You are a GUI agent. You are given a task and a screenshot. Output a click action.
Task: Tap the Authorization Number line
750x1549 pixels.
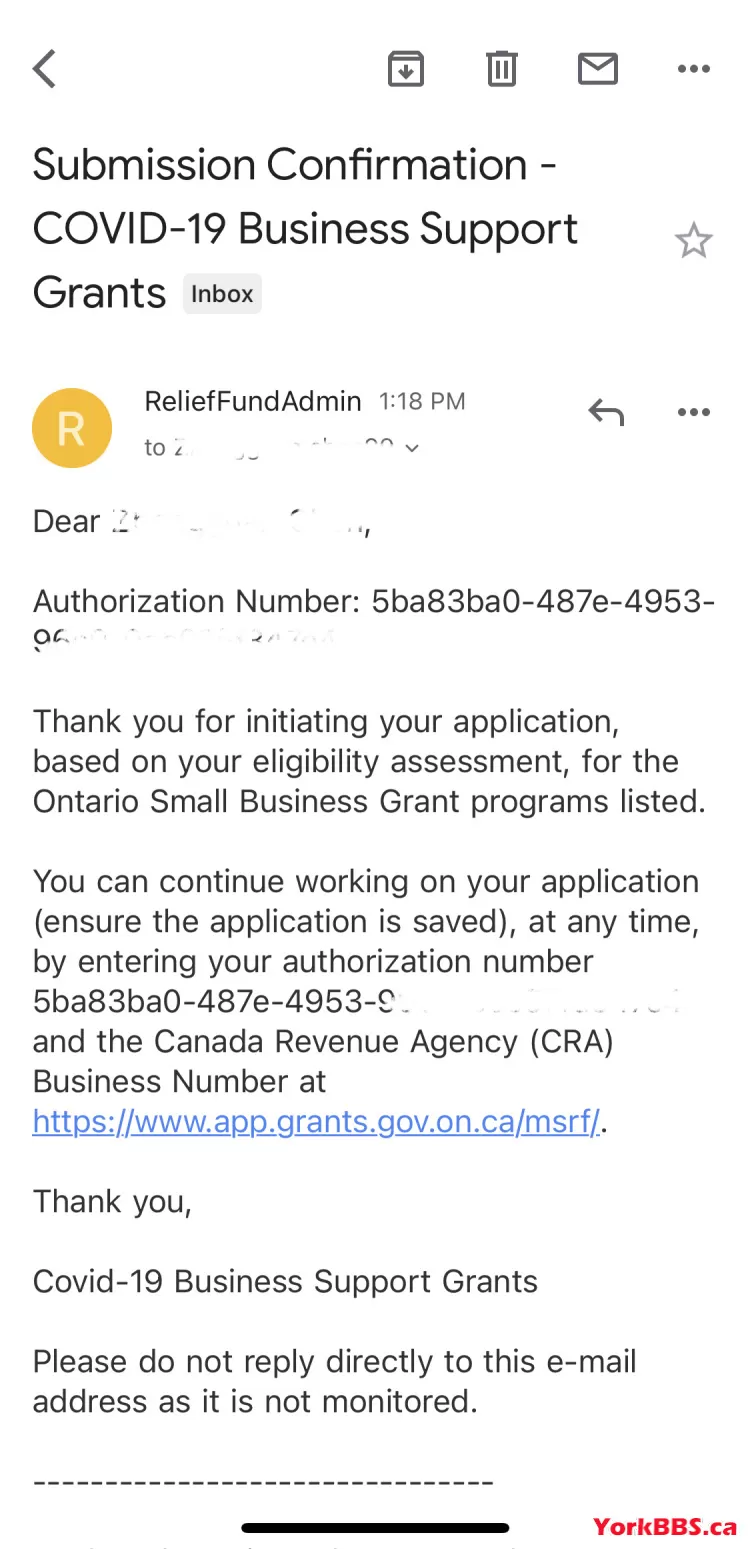(374, 620)
